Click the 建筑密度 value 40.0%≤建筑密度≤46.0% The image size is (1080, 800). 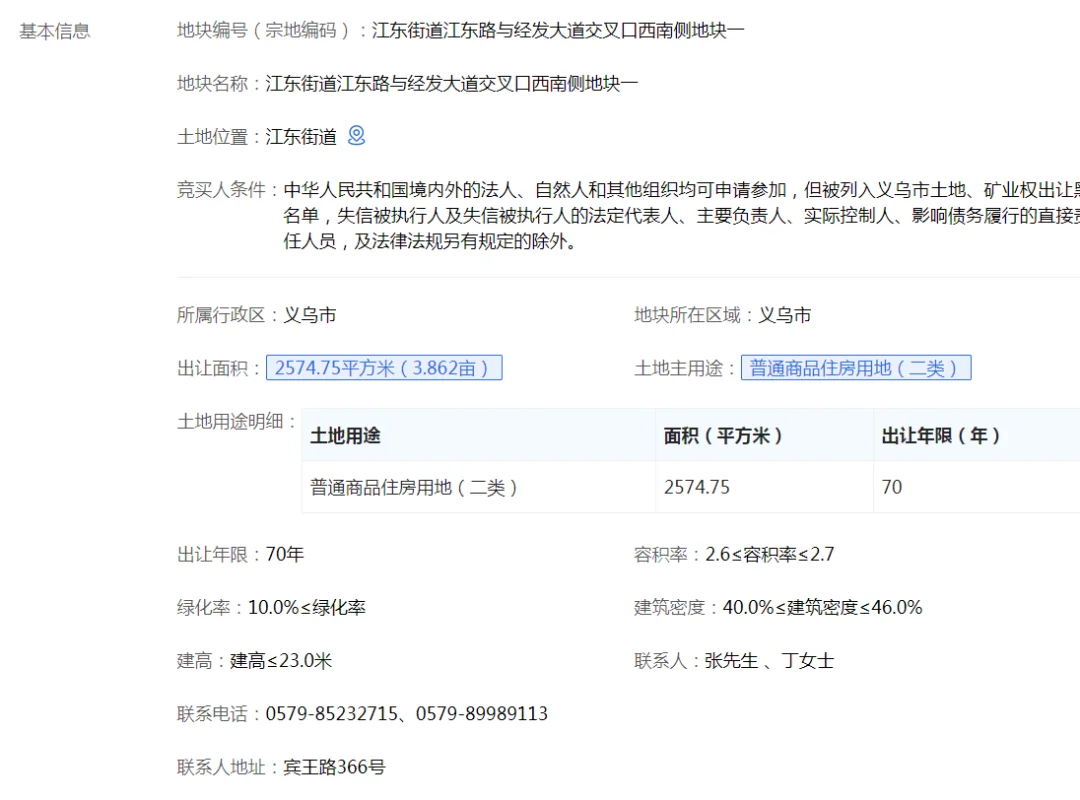pos(822,607)
